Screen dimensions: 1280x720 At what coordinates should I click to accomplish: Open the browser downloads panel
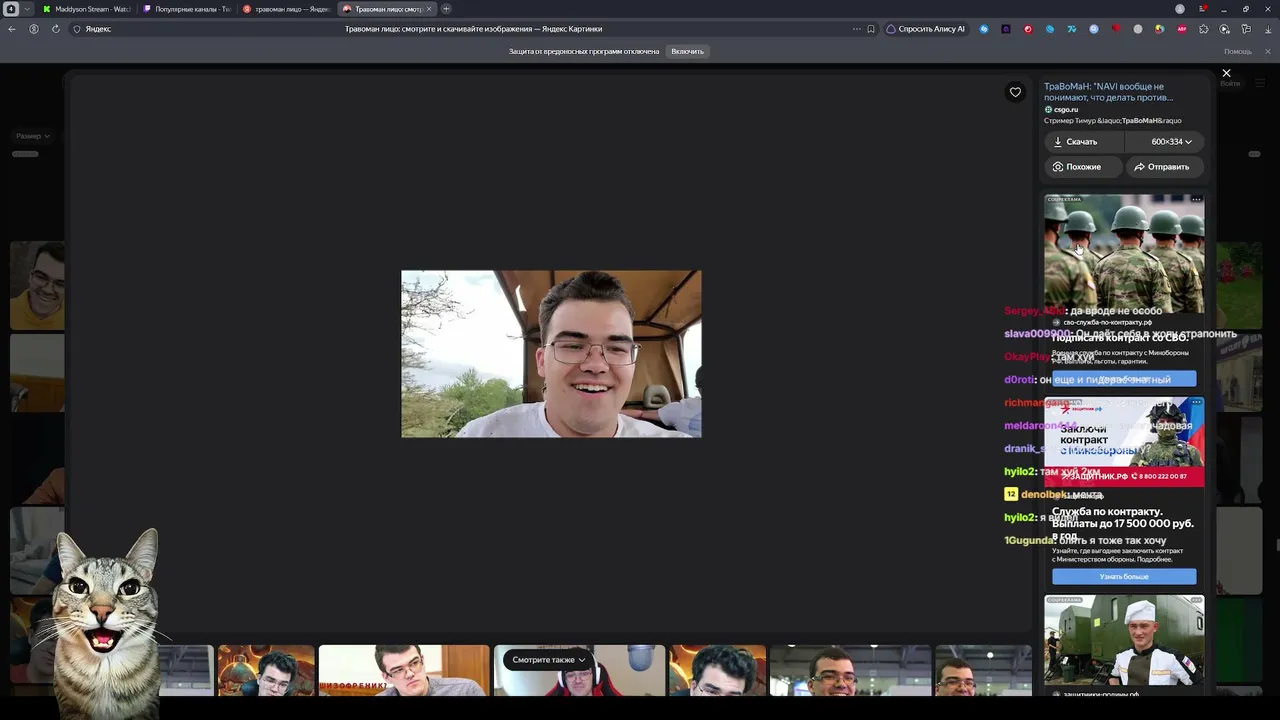1267,29
